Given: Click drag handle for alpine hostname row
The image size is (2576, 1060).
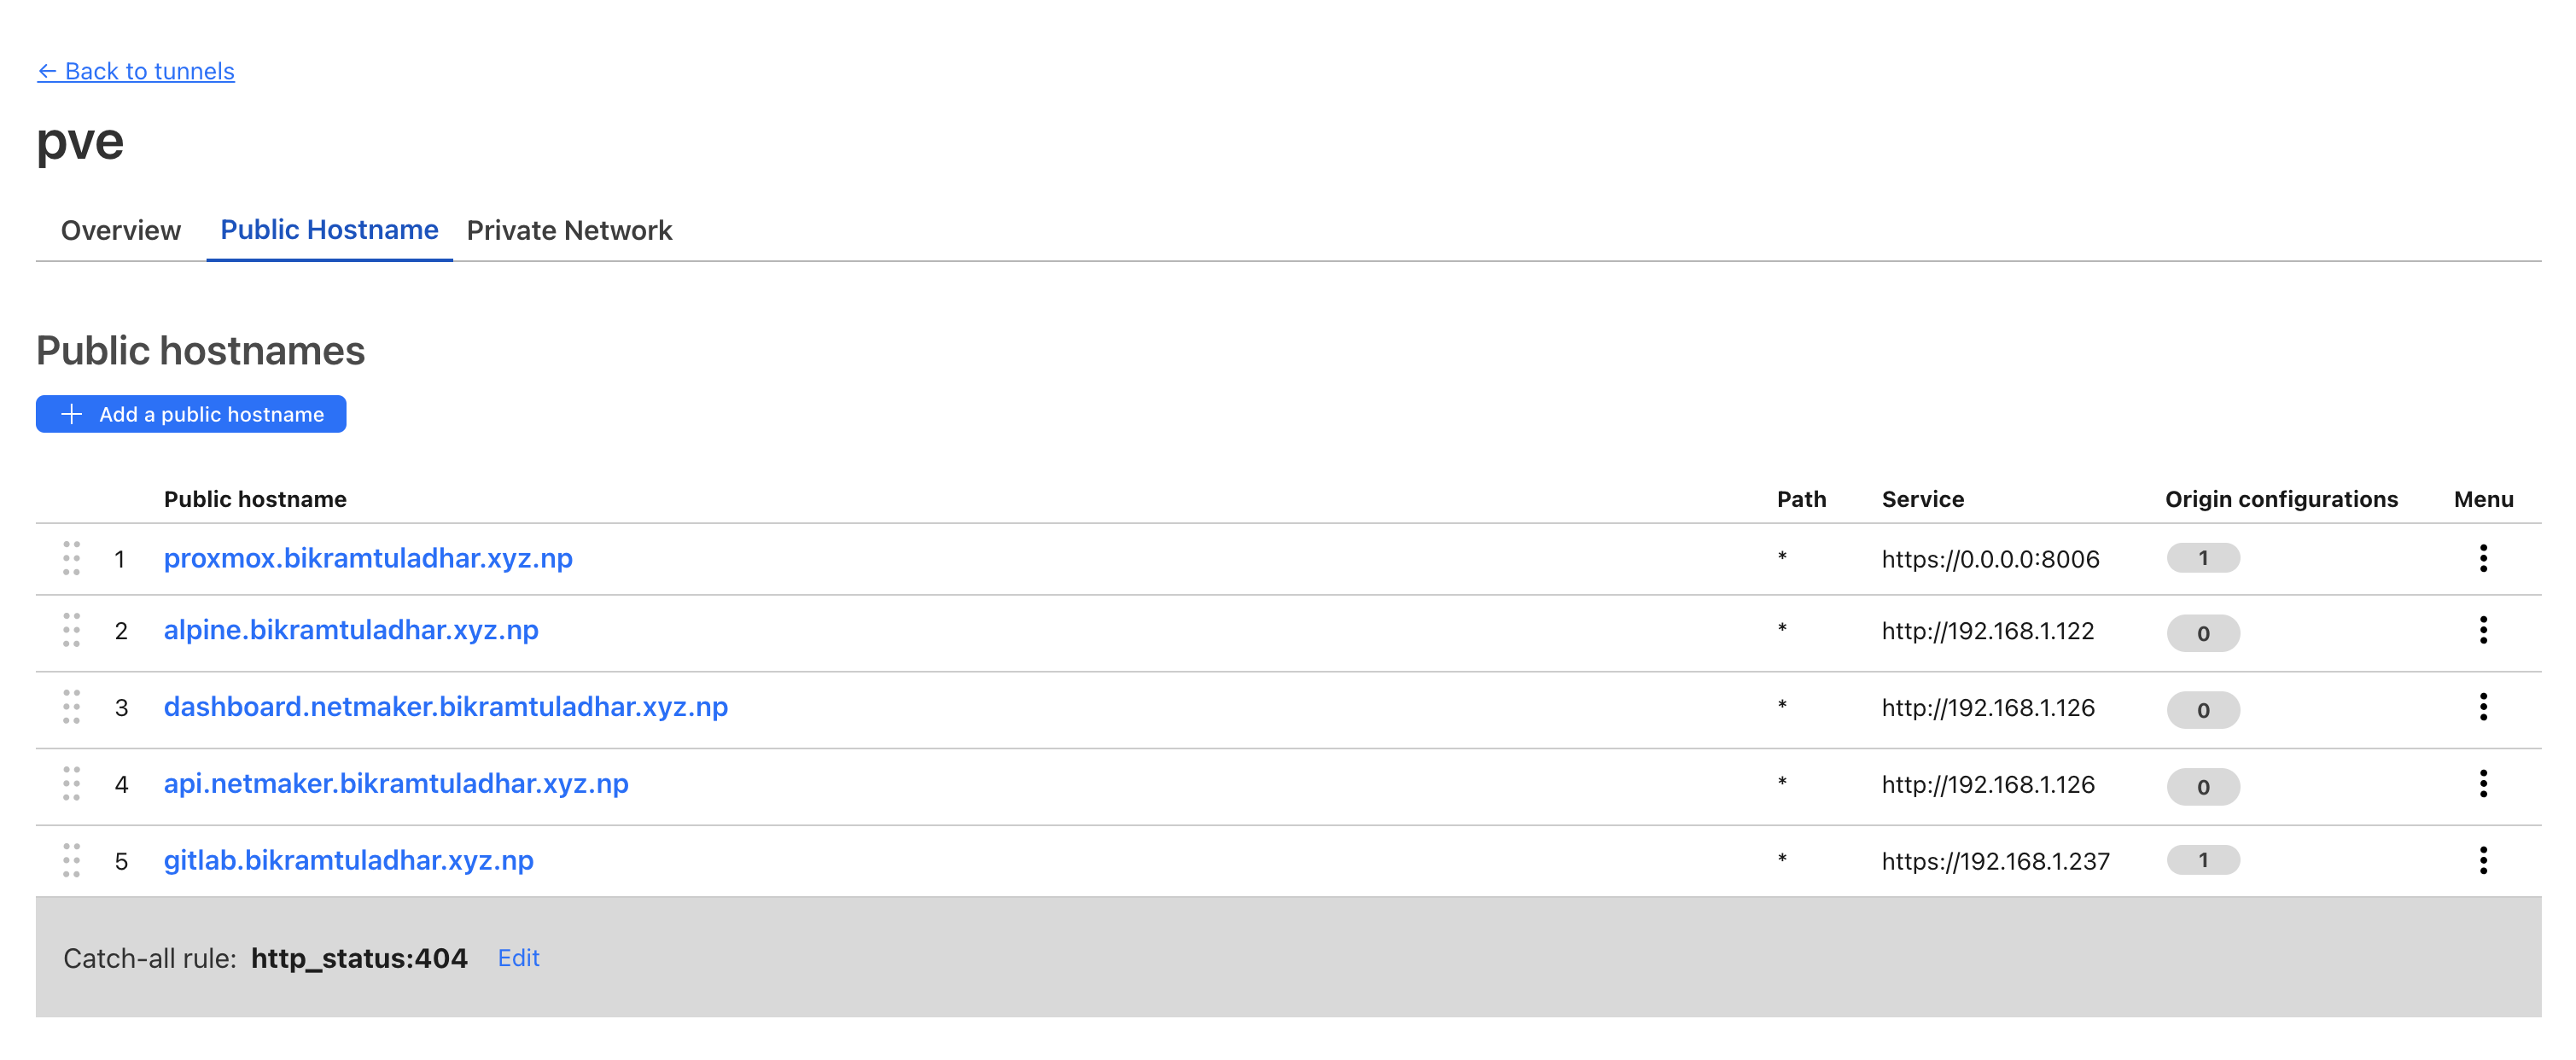Looking at the screenshot, I should tap(71, 630).
